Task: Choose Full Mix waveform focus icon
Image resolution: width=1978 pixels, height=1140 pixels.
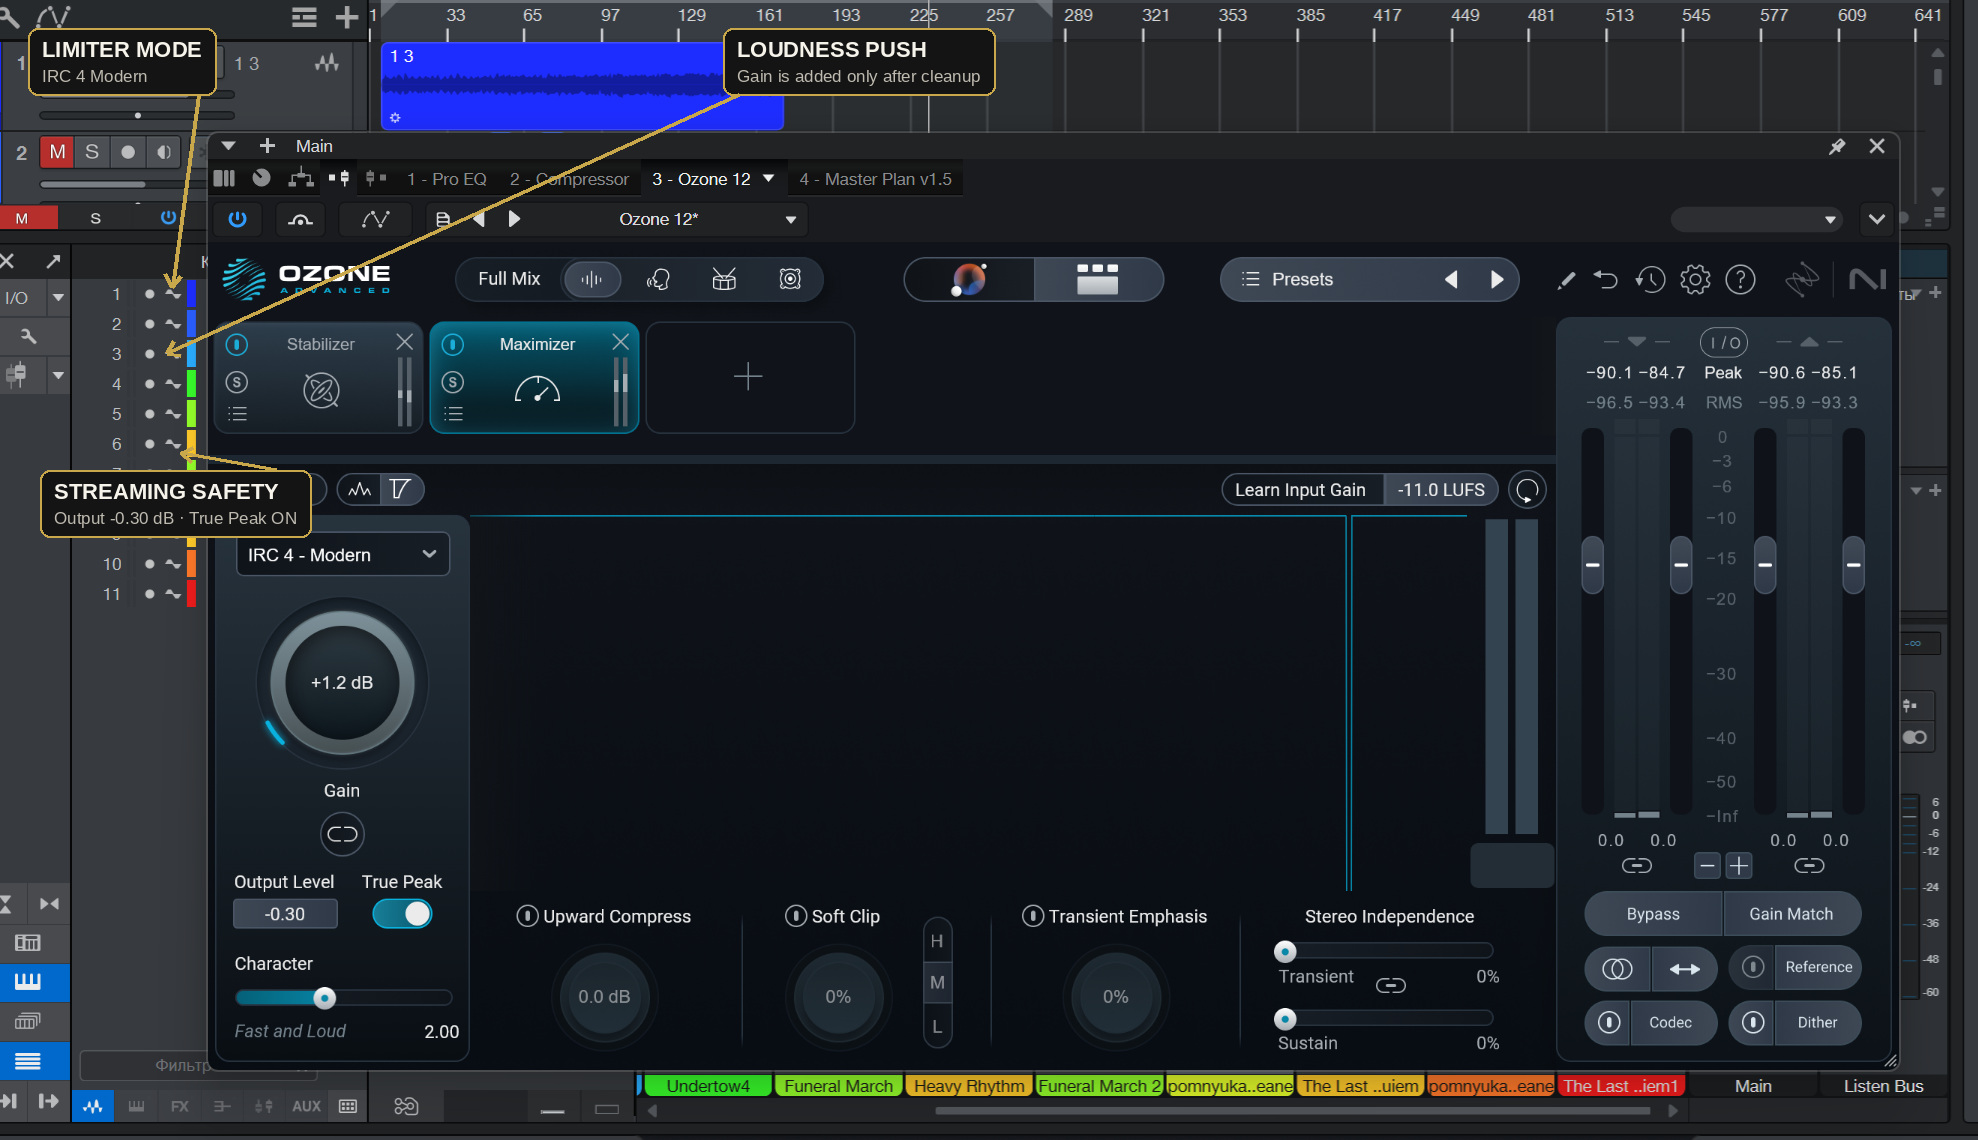Action: (592, 279)
